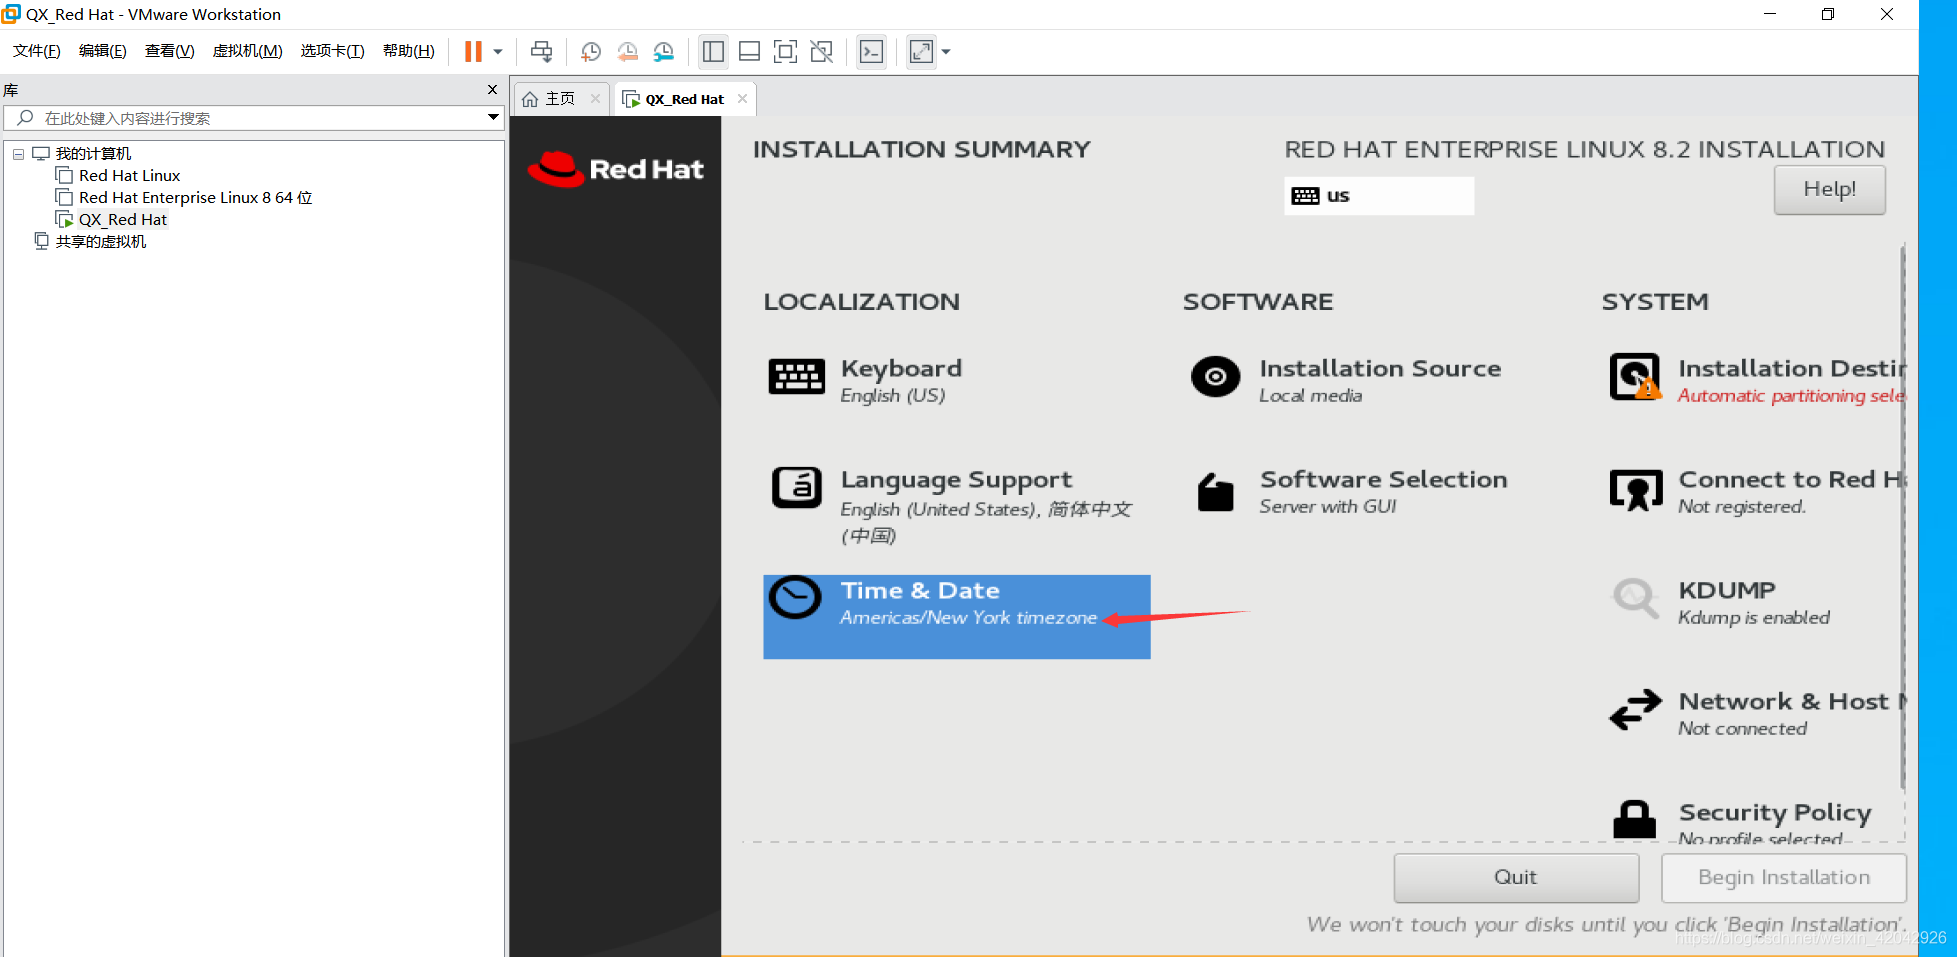Select 共享的虚拟机 in the library tree
This screenshot has width=1957, height=957.
pos(100,242)
